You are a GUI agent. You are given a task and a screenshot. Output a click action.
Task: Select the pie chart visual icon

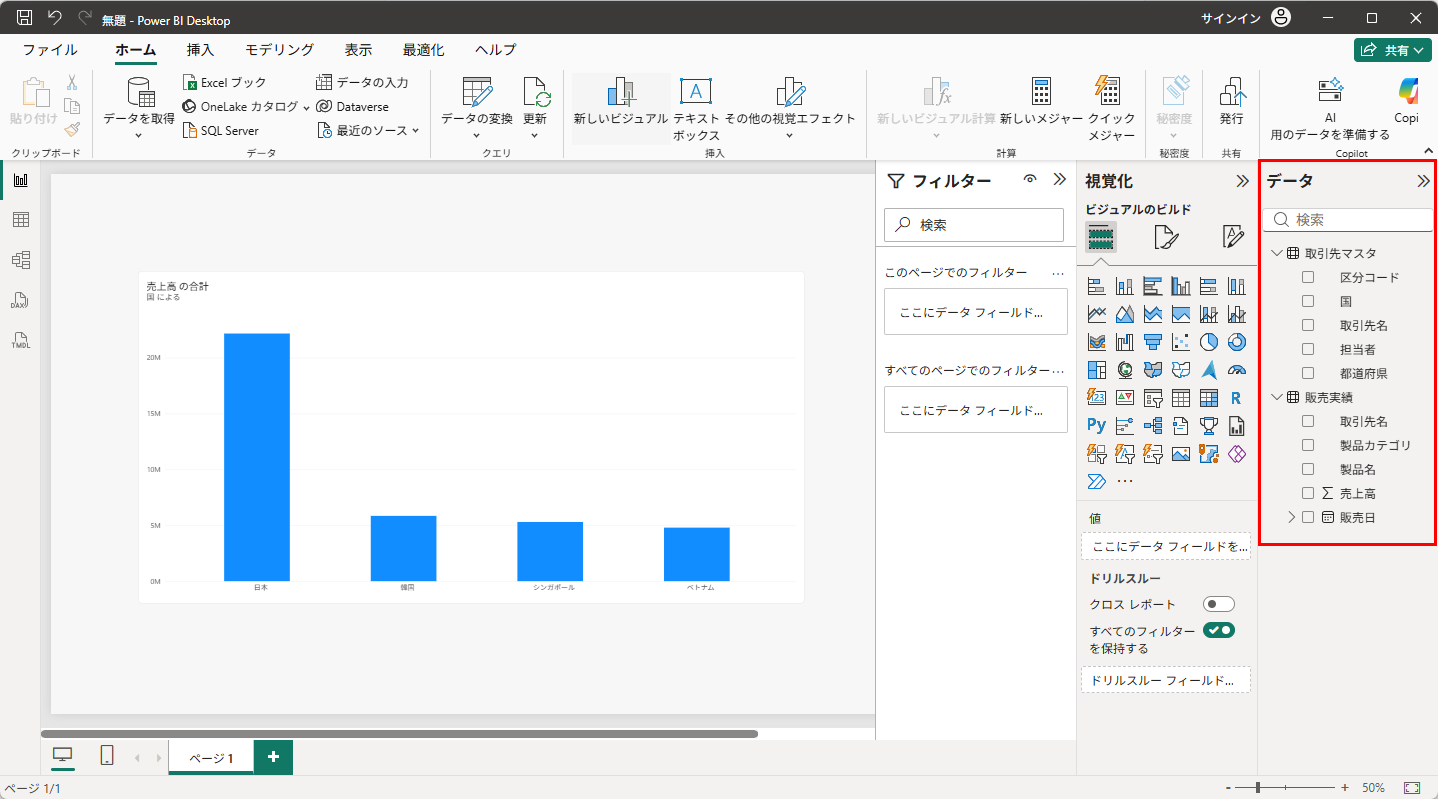click(x=1208, y=342)
